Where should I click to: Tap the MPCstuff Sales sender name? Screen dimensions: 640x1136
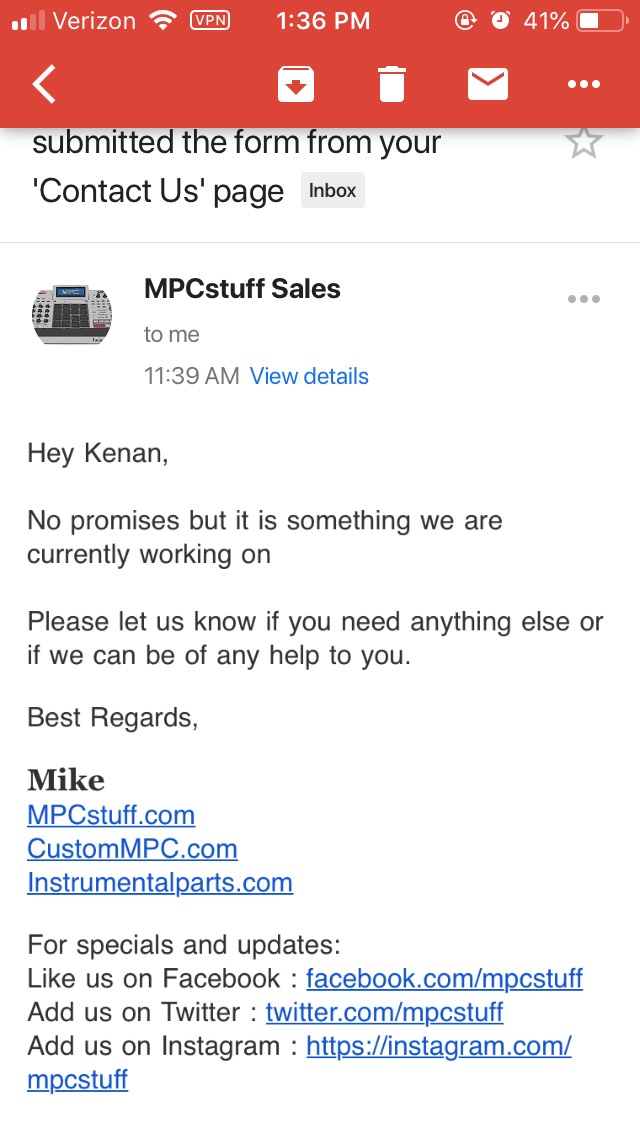point(242,288)
